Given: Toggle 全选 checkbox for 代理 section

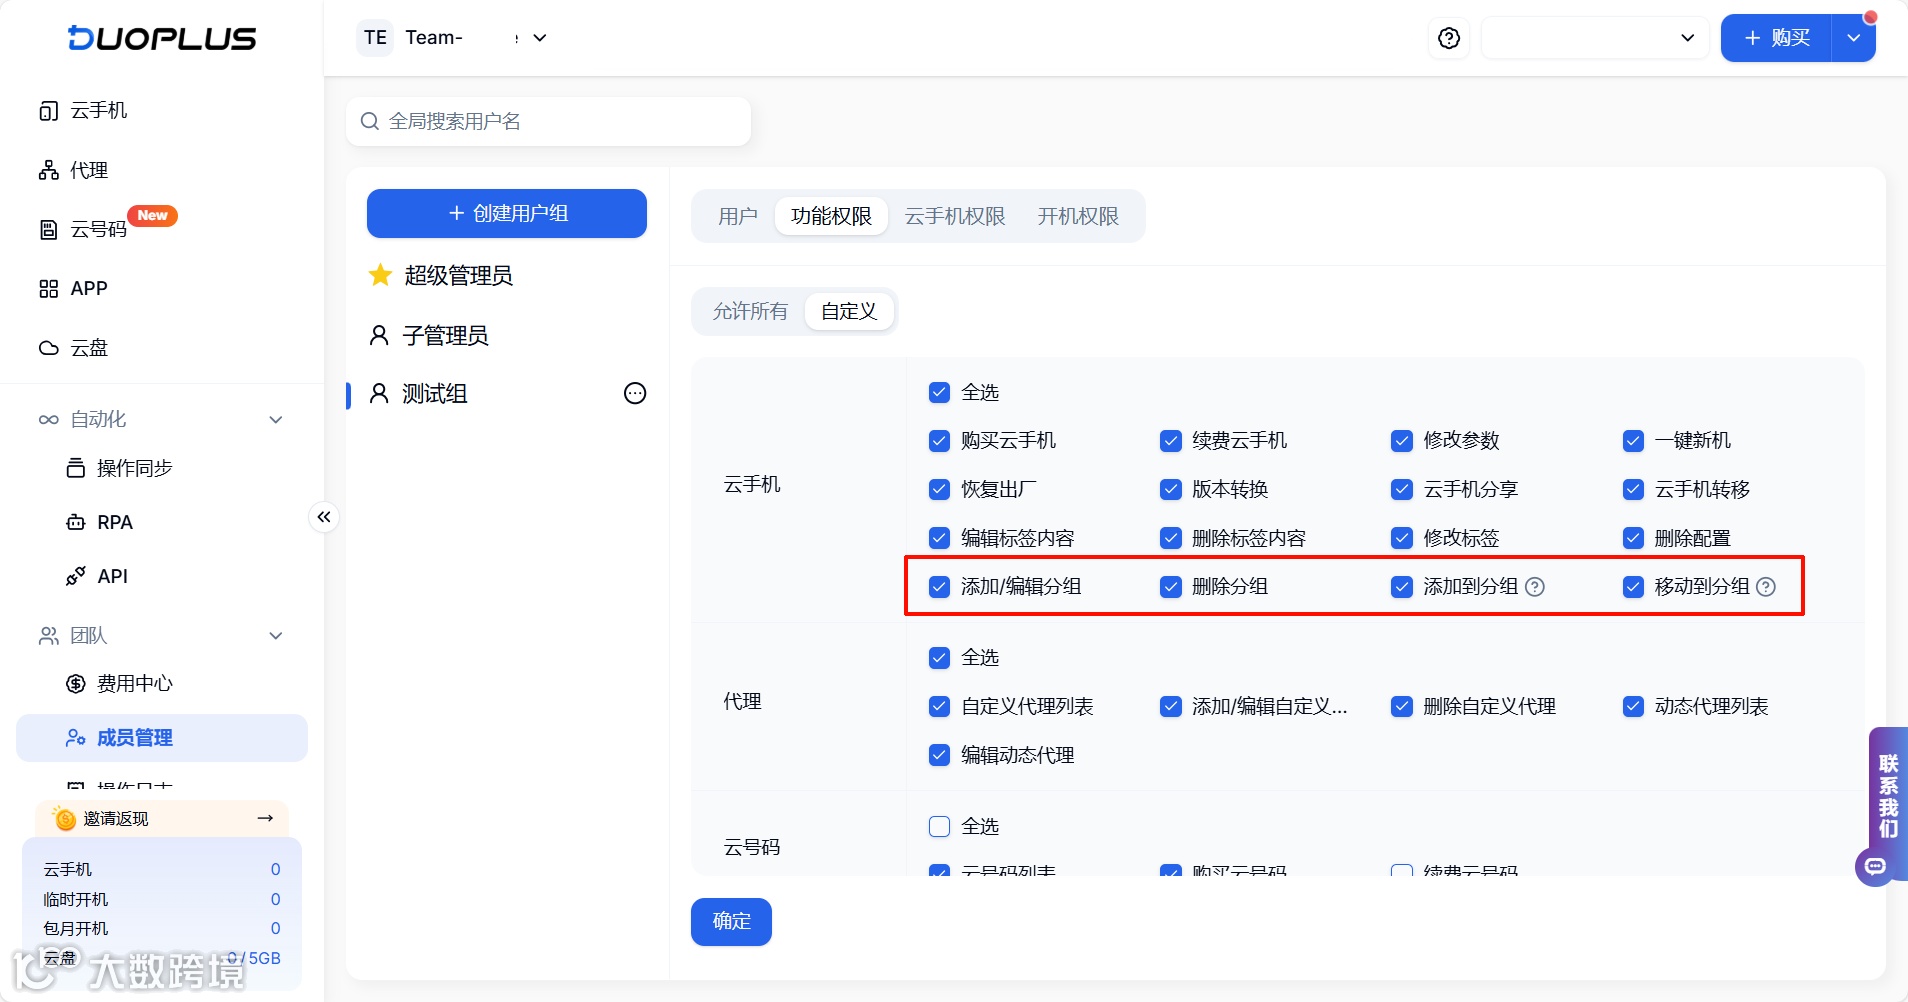Looking at the screenshot, I should coord(939,657).
